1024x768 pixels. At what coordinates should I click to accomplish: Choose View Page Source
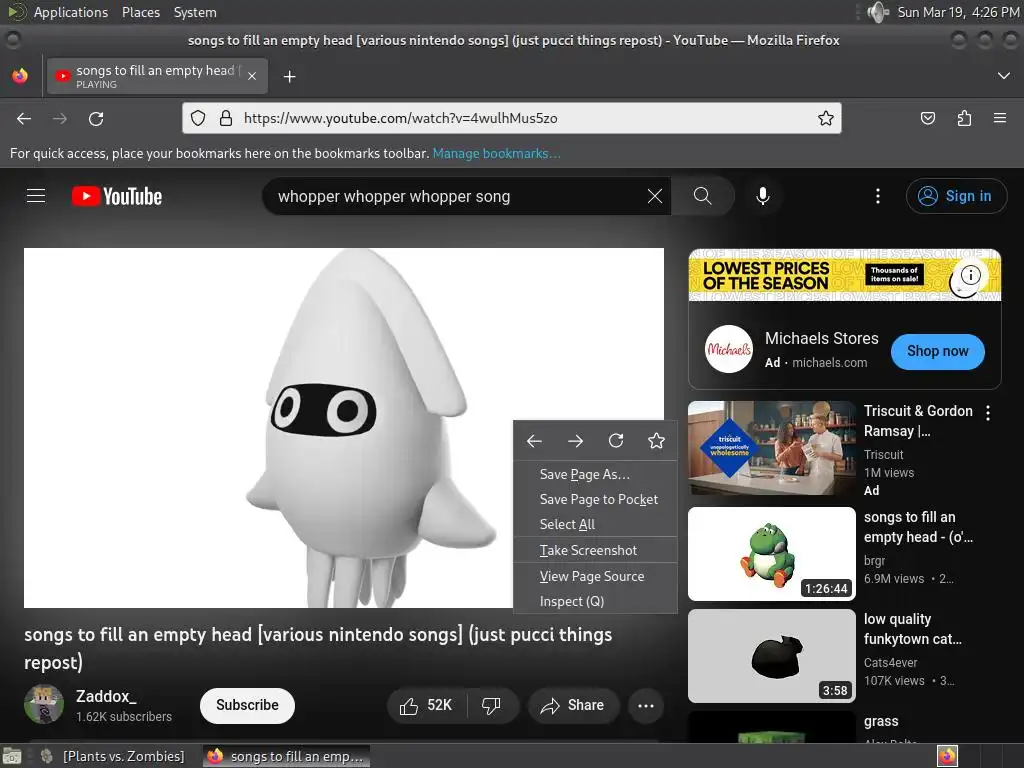pos(595,577)
